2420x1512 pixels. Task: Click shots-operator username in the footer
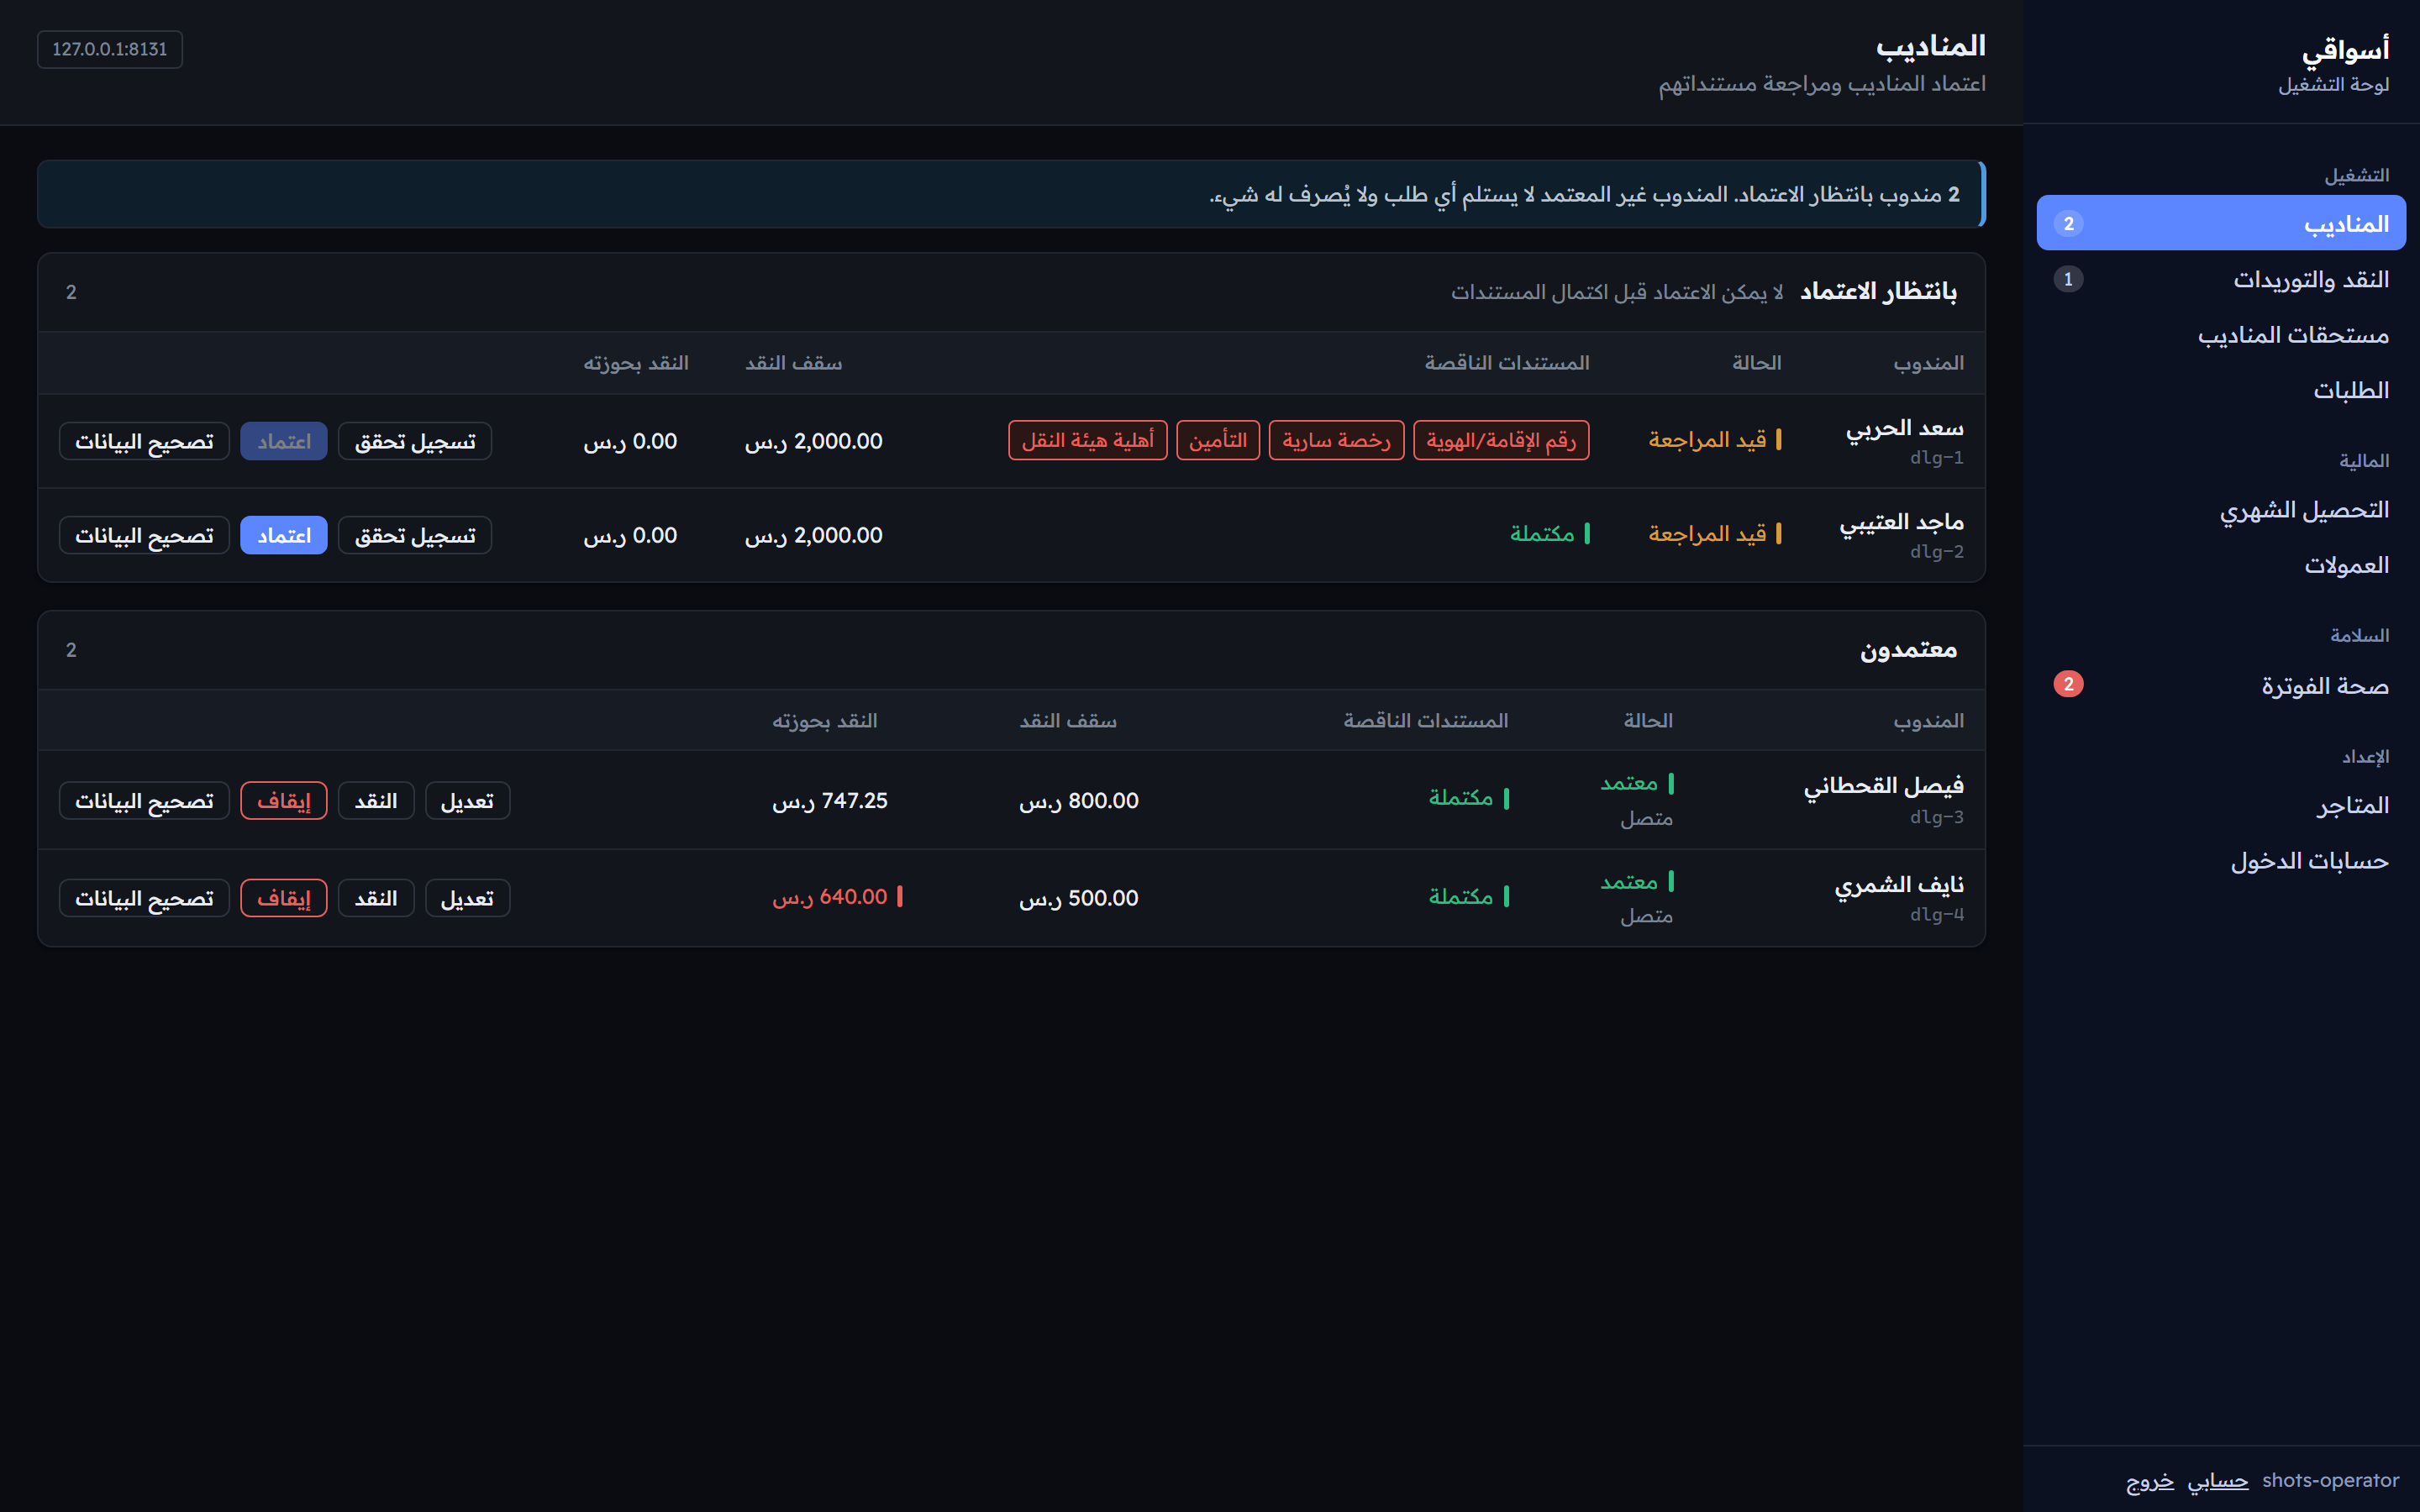pos(2330,1480)
